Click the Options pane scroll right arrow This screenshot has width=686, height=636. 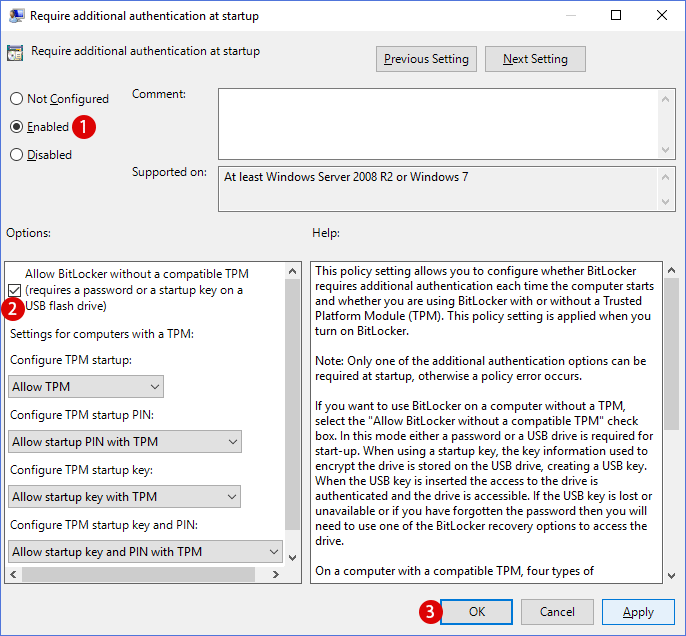point(276,574)
